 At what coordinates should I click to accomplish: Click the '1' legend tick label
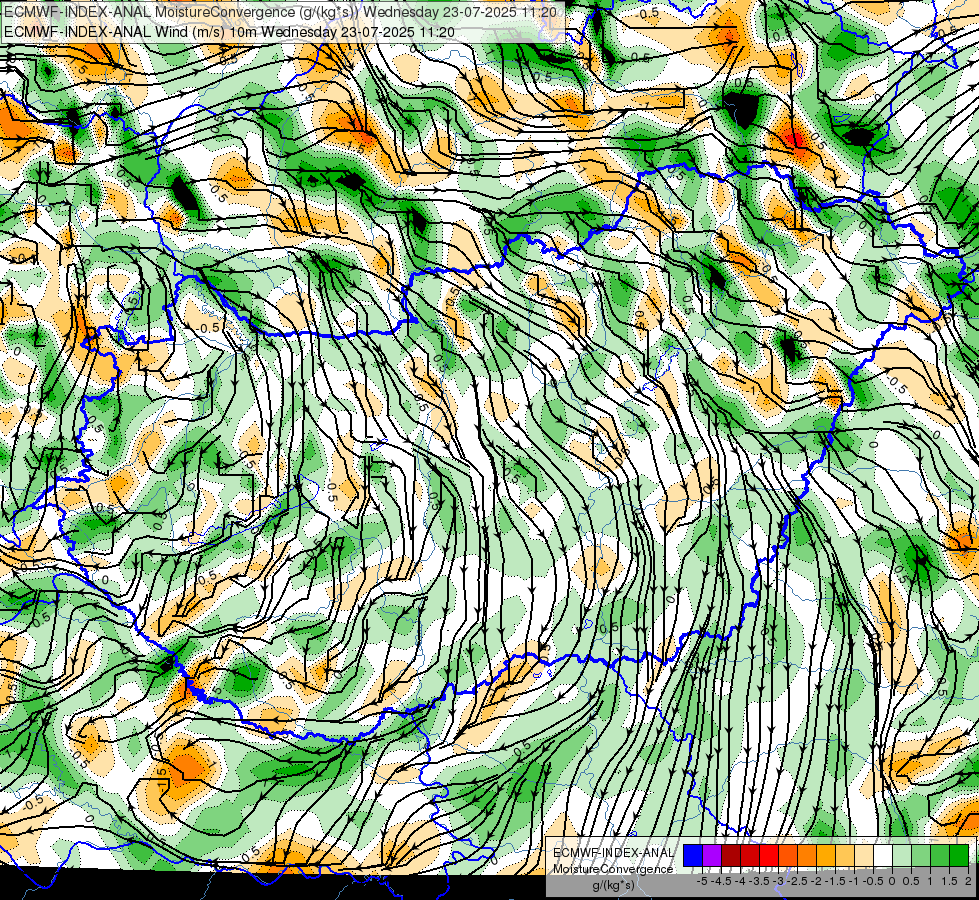(x=930, y=881)
